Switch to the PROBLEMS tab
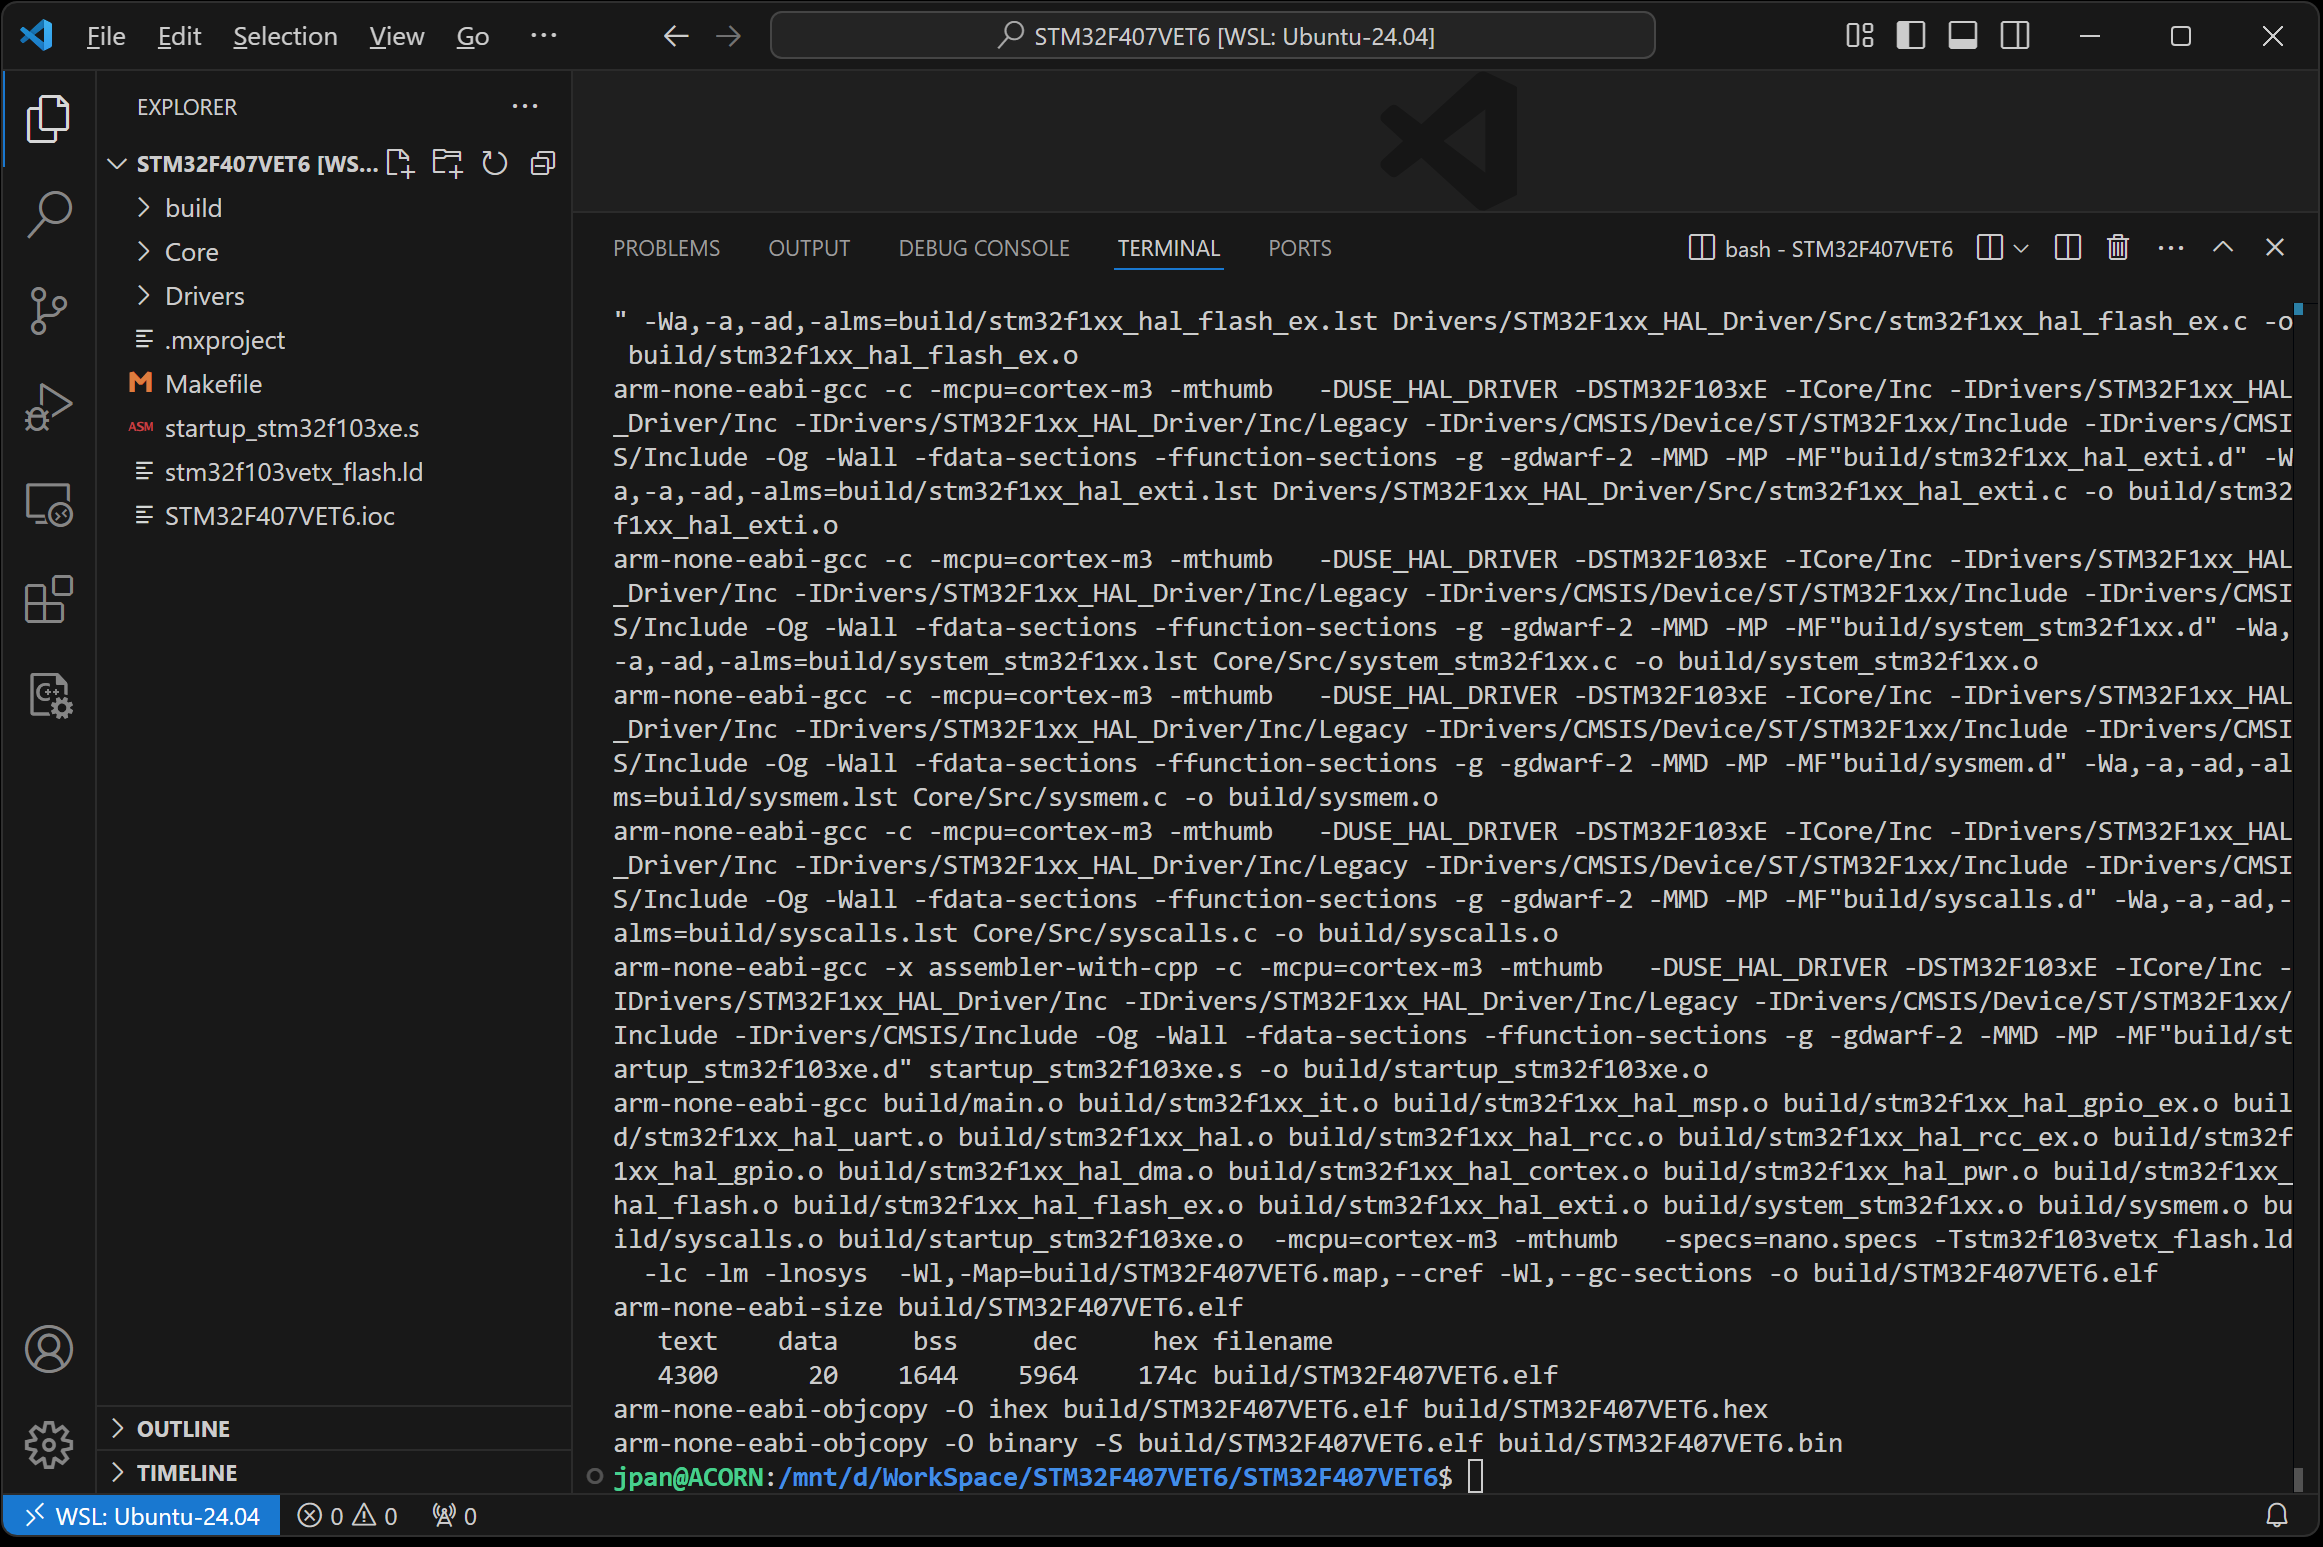Screen dimensions: 2323x1547 pyautogui.click(x=666, y=248)
